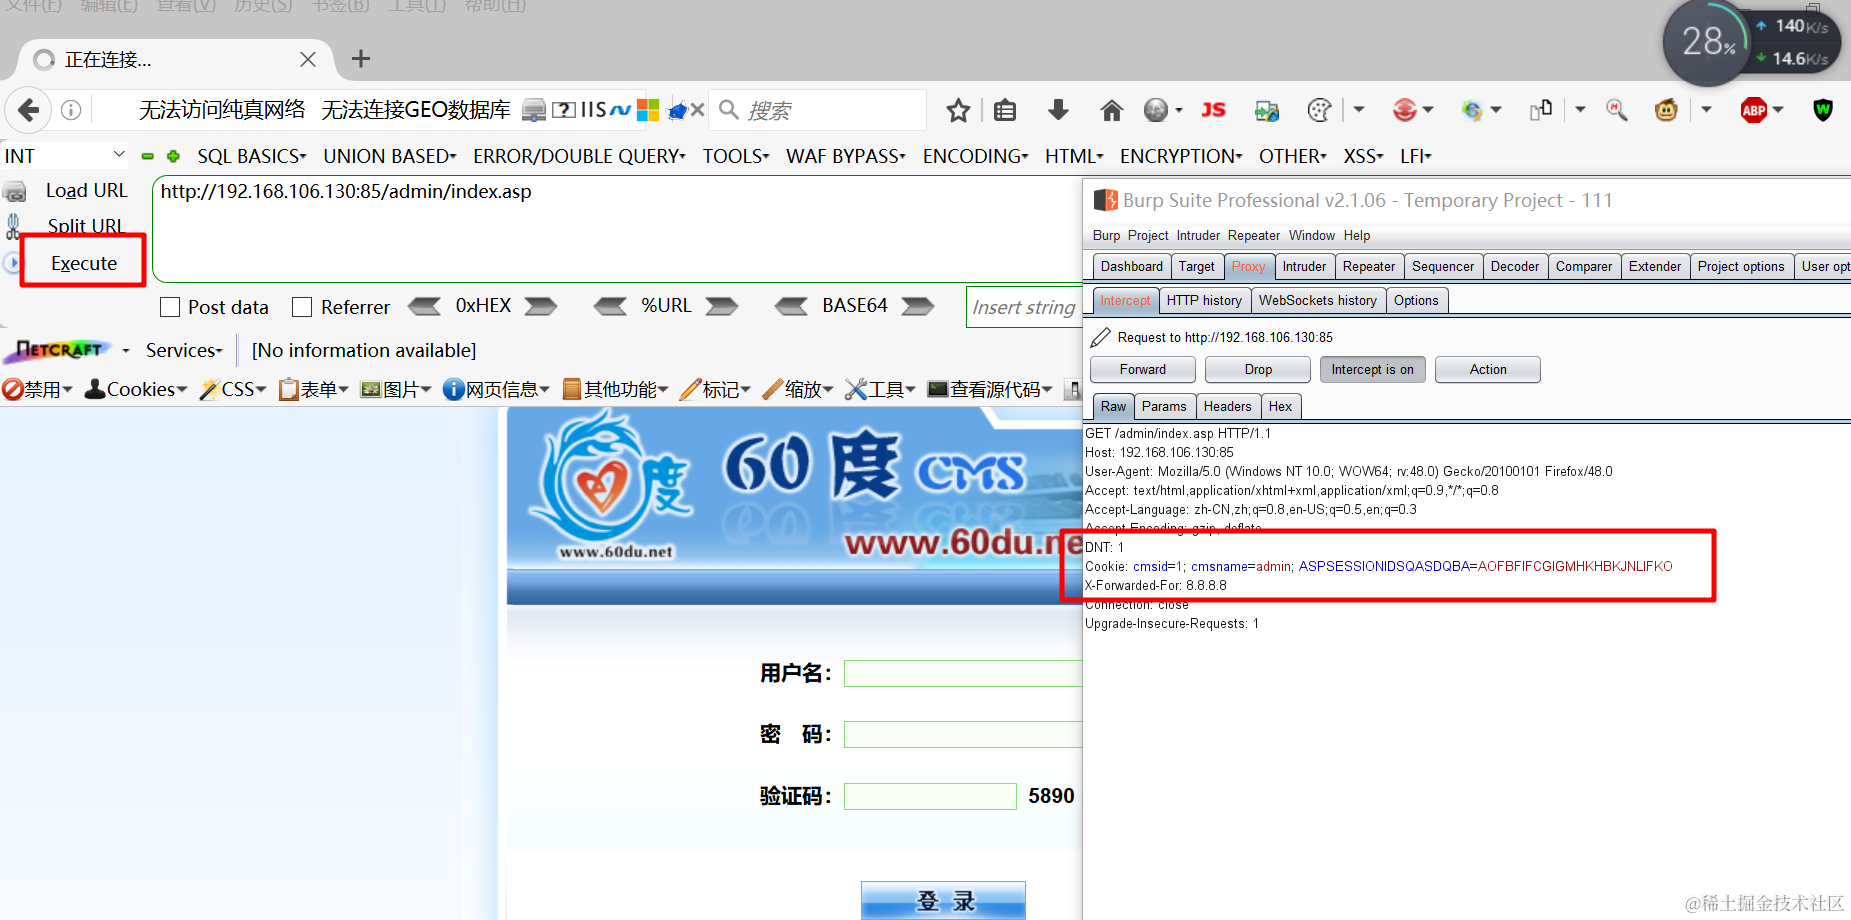Open a new tab with plus button
The image size is (1851, 920).
click(361, 59)
